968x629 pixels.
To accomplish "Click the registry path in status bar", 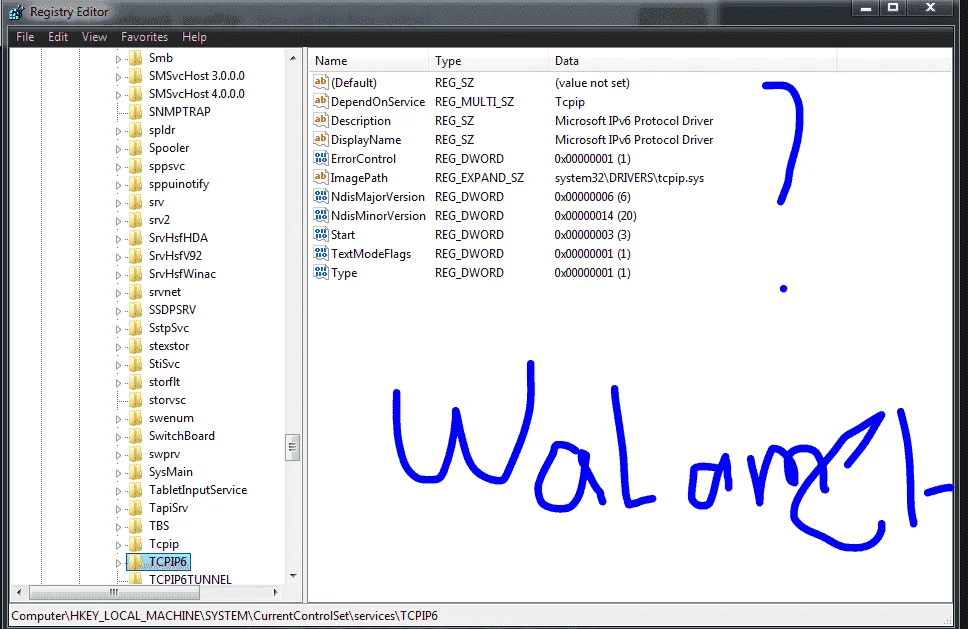I will (224, 616).
